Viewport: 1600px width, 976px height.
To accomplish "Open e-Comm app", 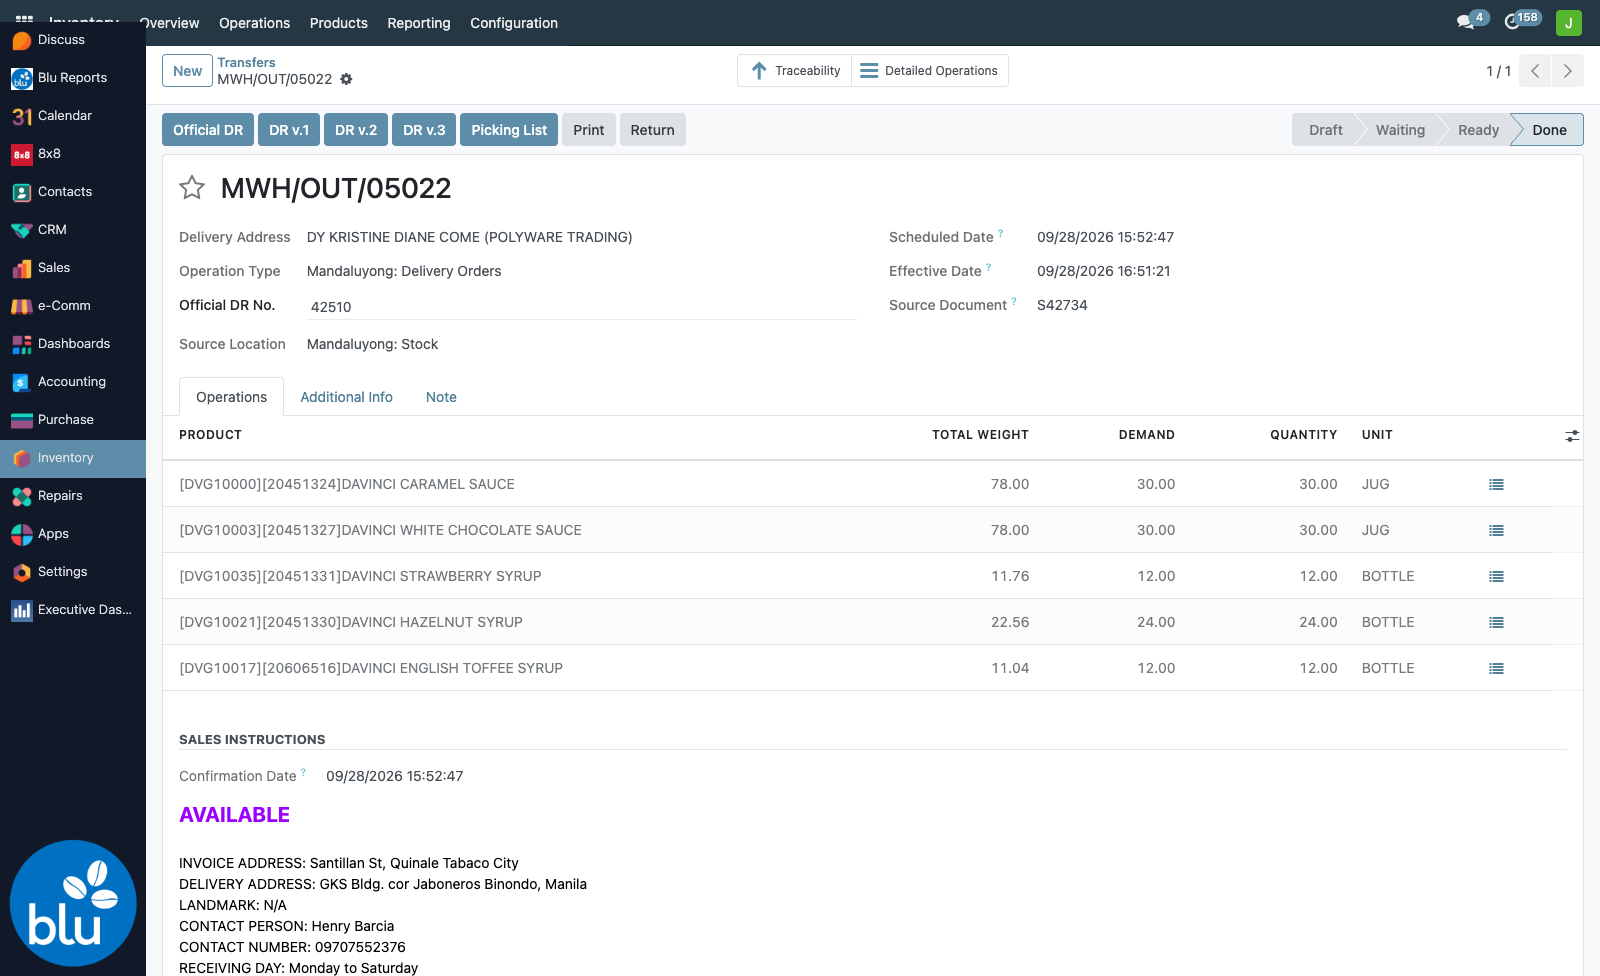I will 73,306.
